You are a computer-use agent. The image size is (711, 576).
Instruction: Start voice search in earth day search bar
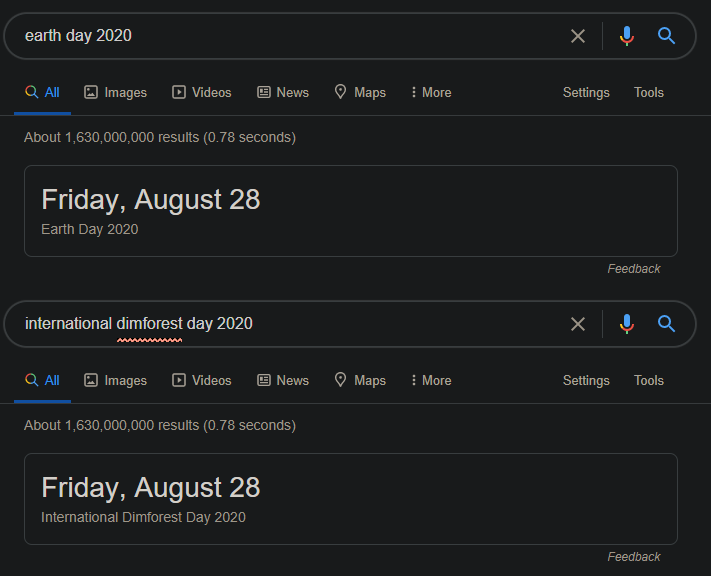pos(627,36)
